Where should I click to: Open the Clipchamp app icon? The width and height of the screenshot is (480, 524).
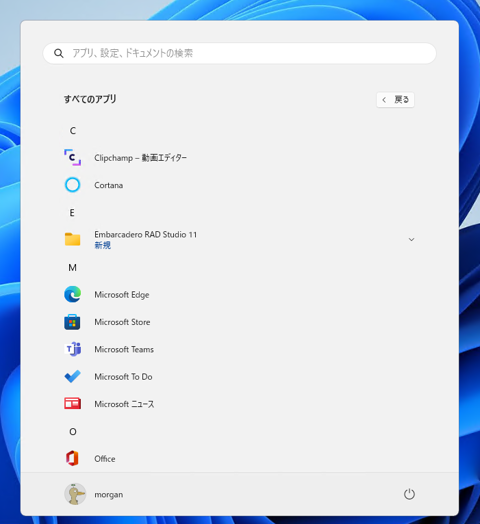73,157
